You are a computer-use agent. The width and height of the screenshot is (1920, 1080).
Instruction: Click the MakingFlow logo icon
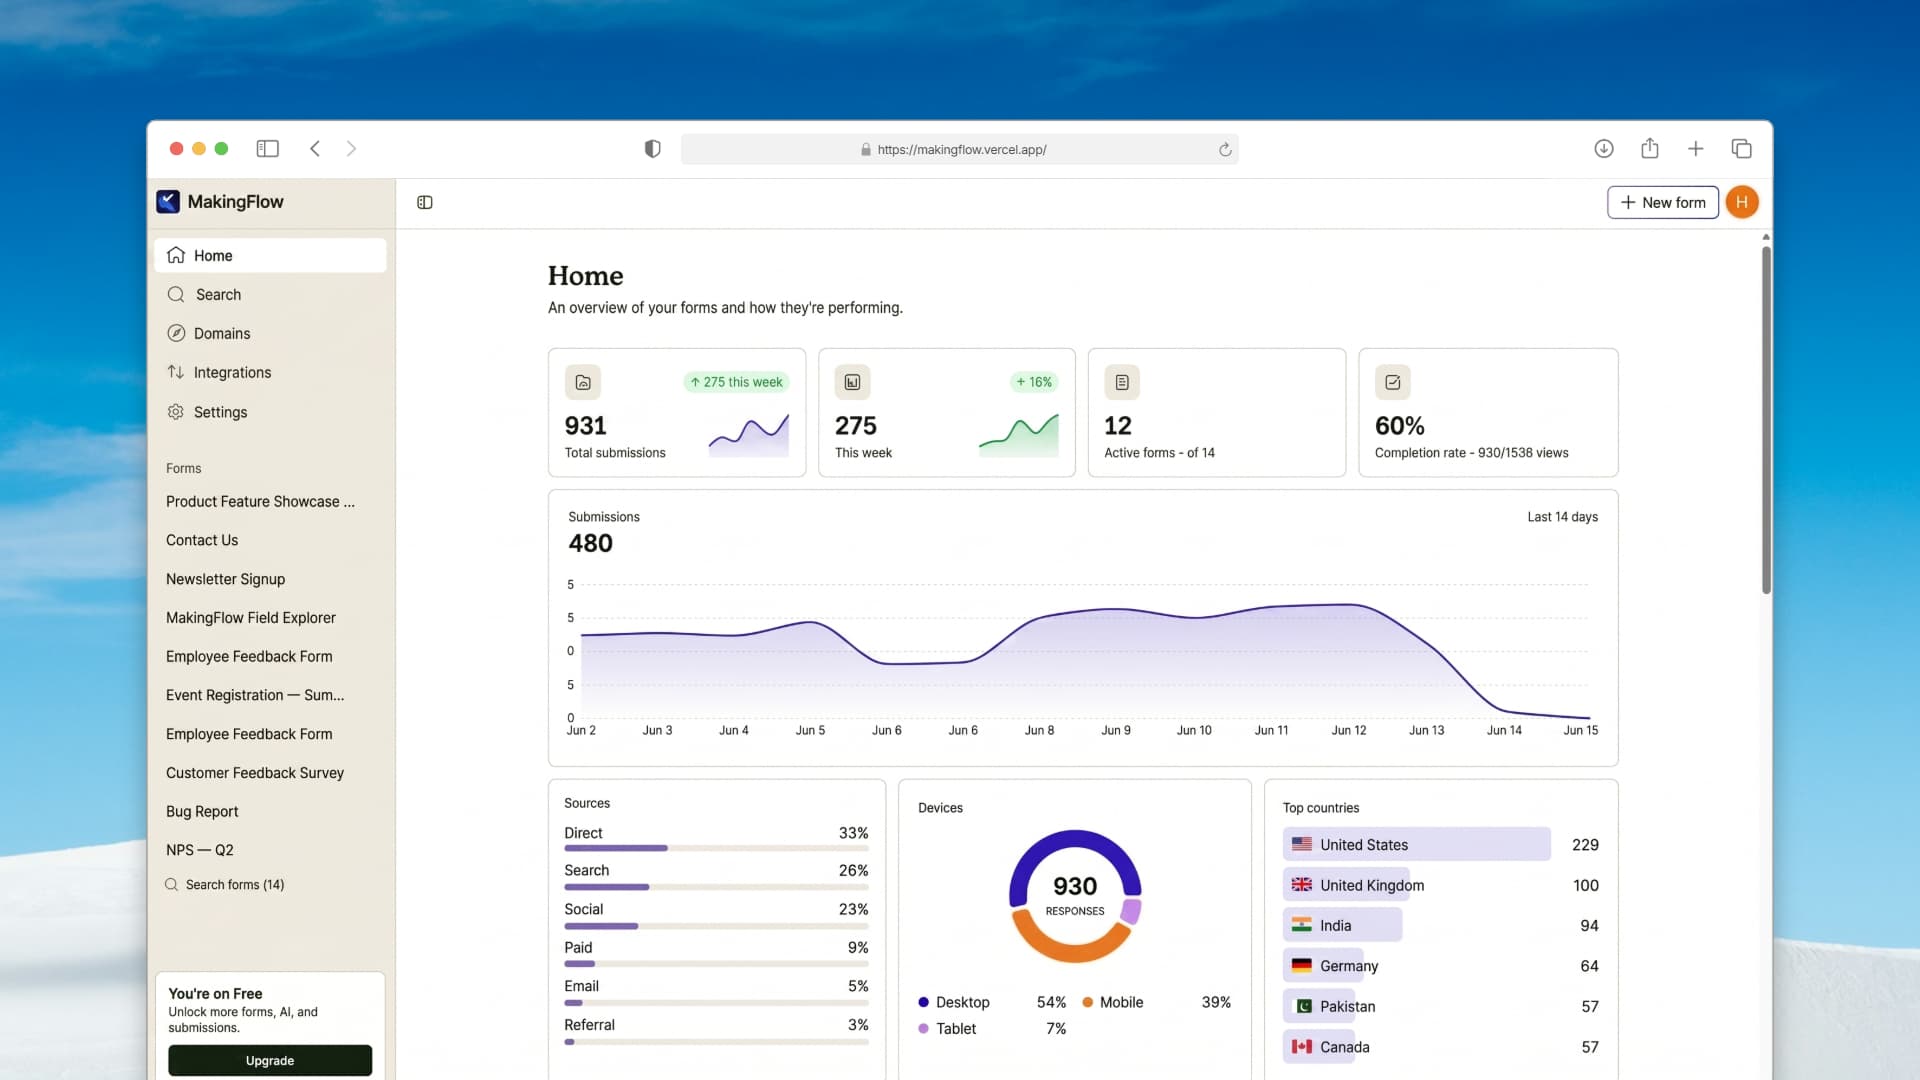click(x=168, y=202)
